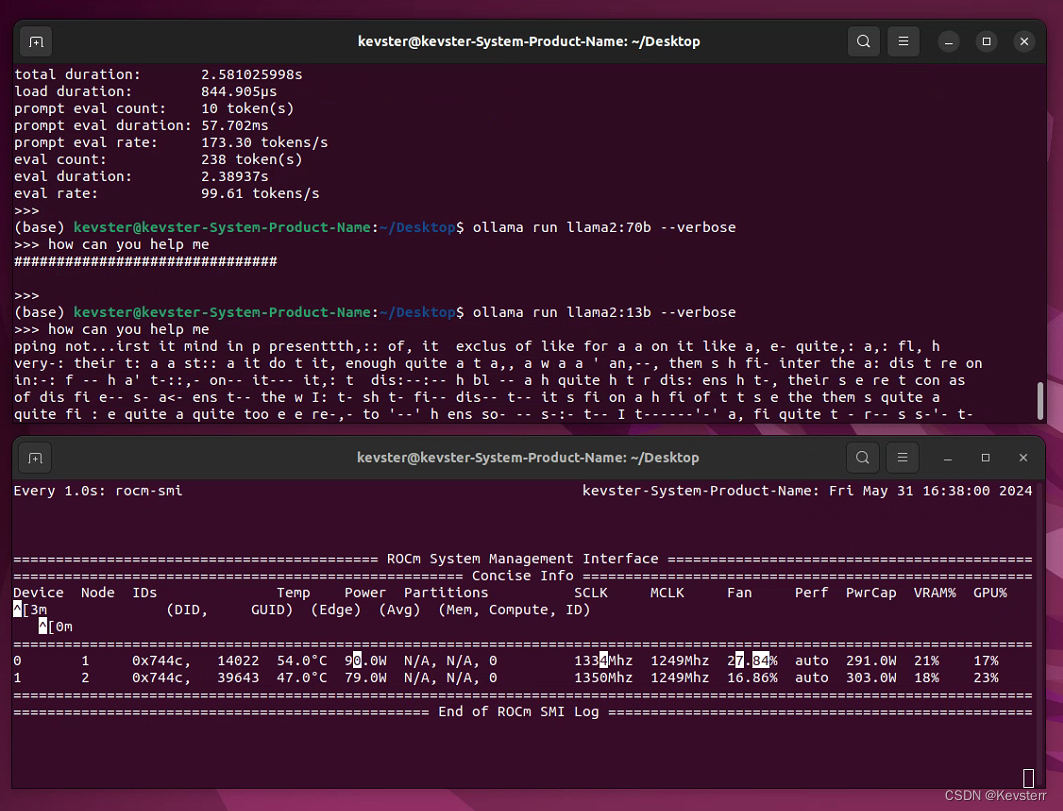Image resolution: width=1063 pixels, height=811 pixels.
Task: Click the 'Fri May 31 16:38:00 2024' timestamp
Action: coord(931,490)
